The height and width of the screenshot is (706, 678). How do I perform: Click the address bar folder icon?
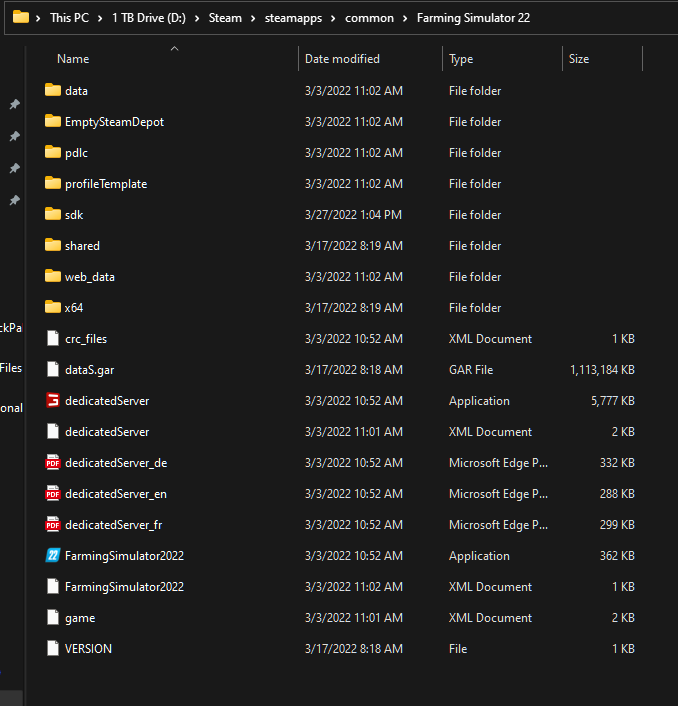point(21,18)
